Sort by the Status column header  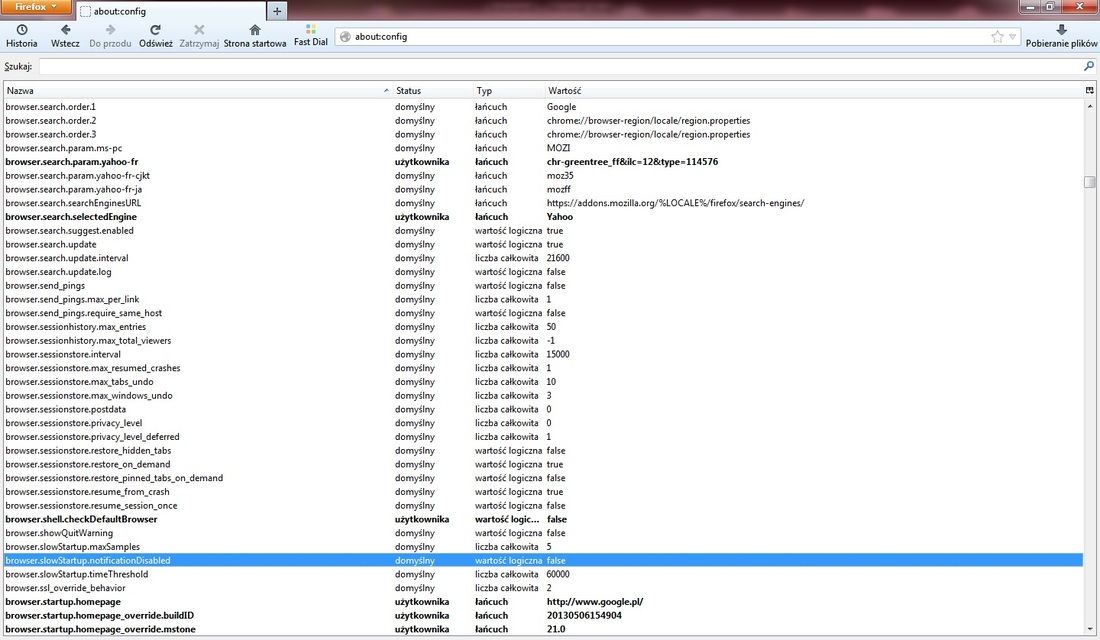click(432, 91)
